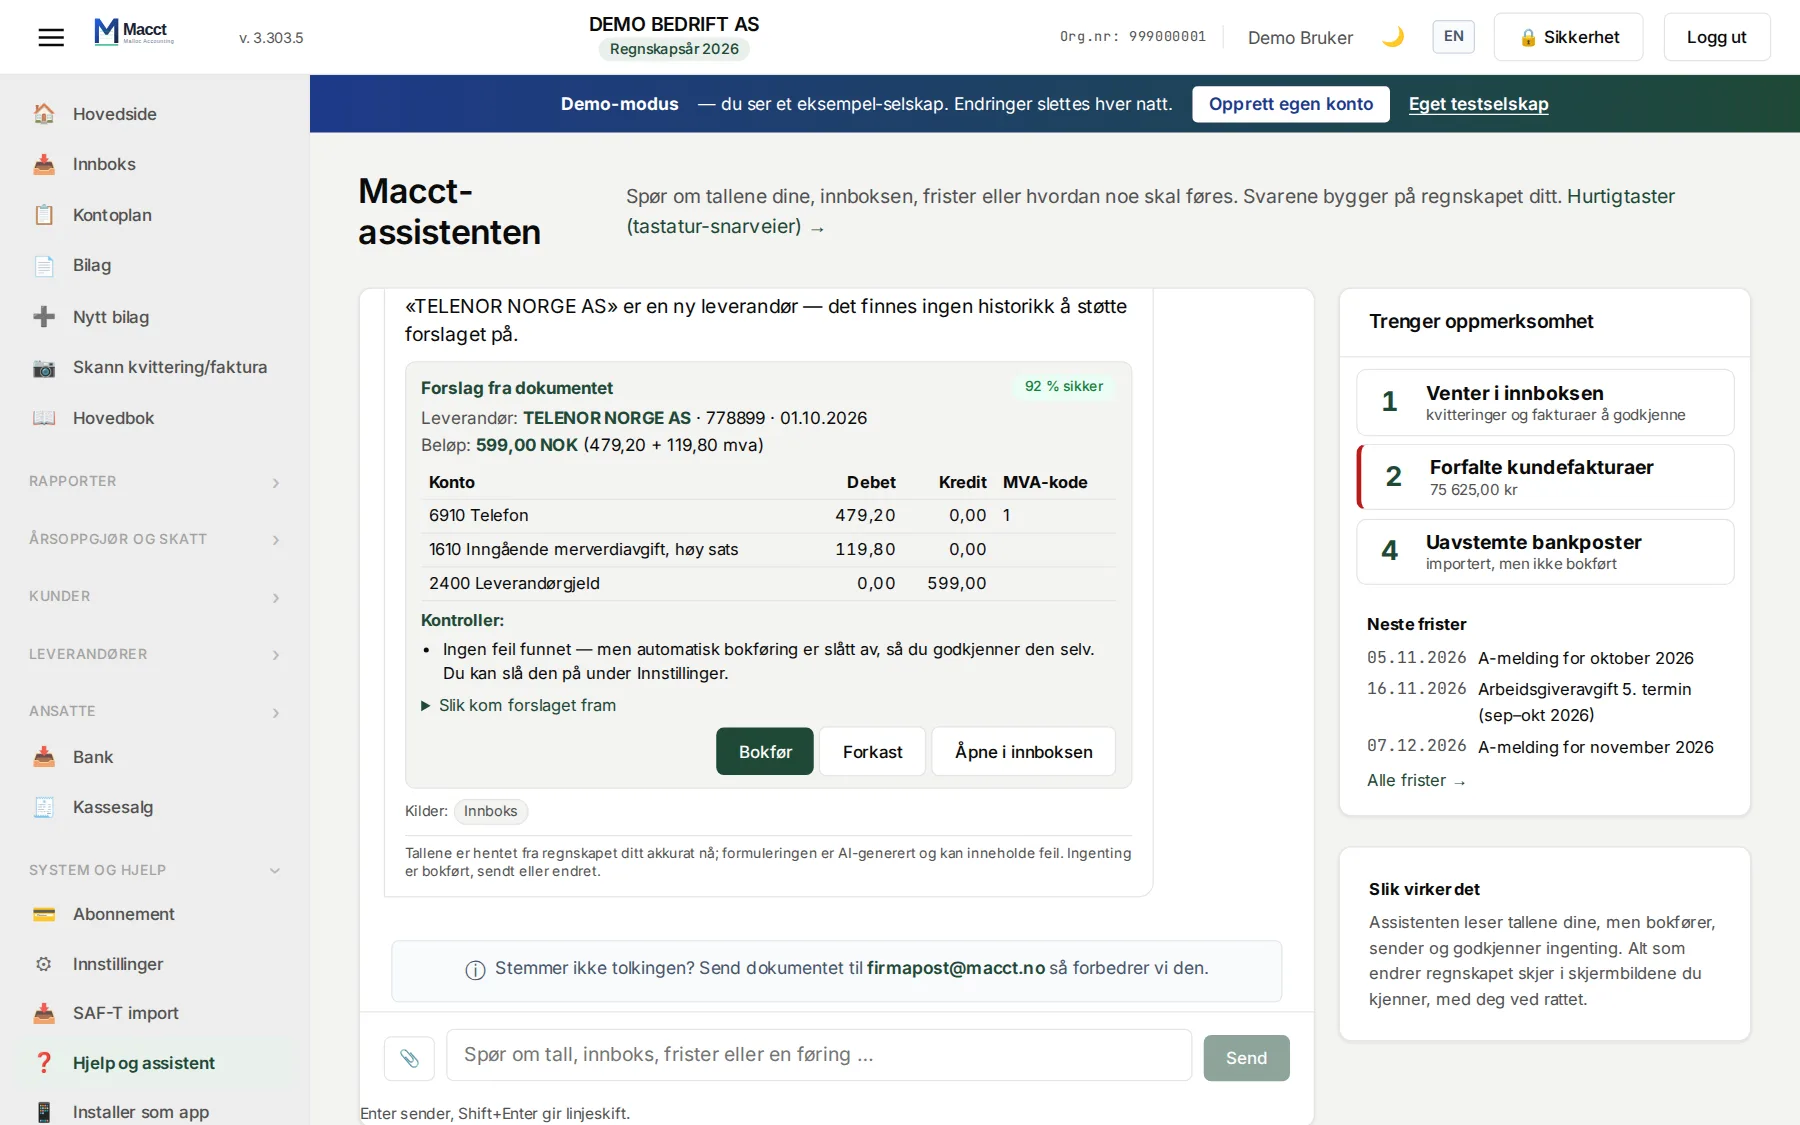1800x1125 pixels.
Task: Expand the RAPPORTER section
Action: (x=155, y=481)
